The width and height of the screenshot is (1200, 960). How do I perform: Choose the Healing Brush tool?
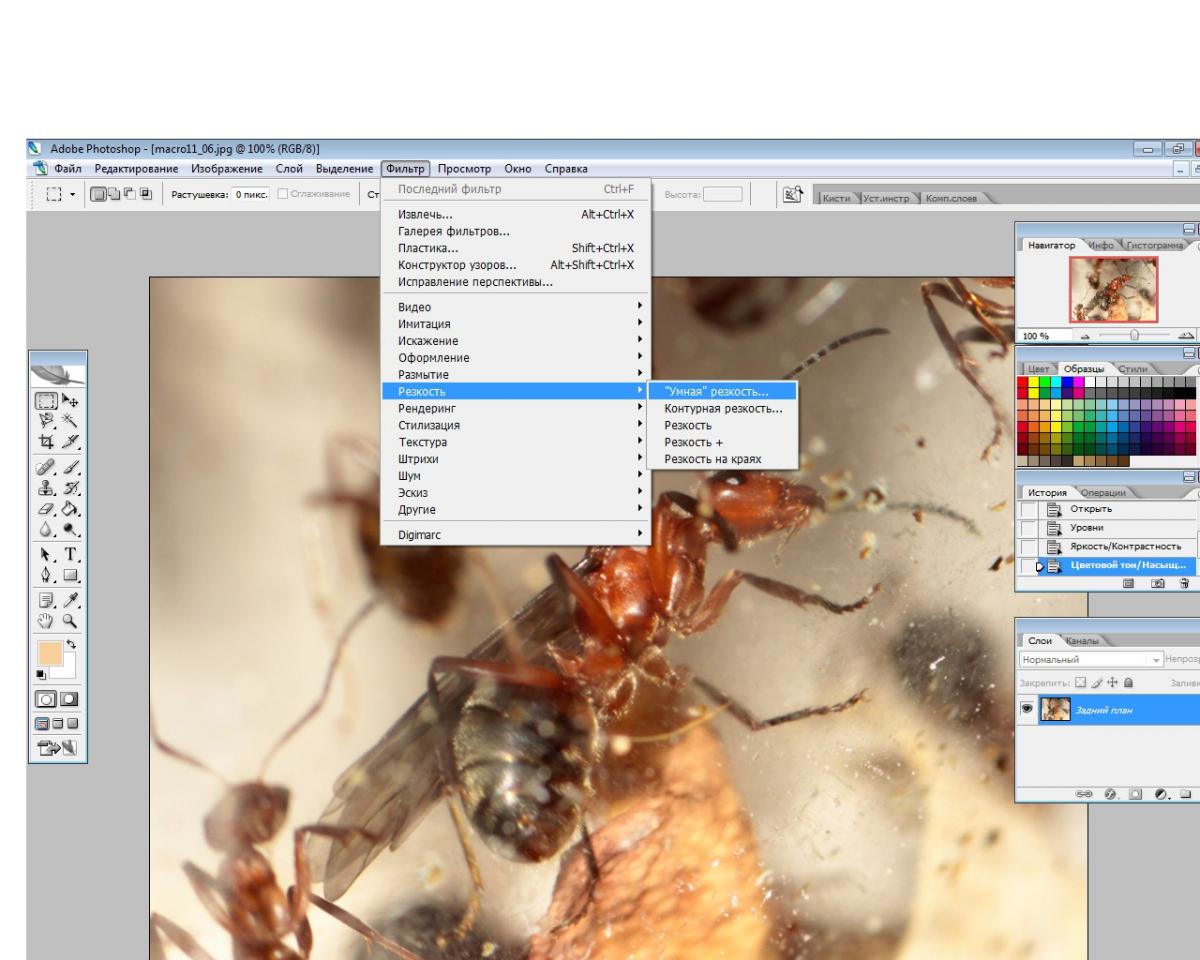coord(46,467)
